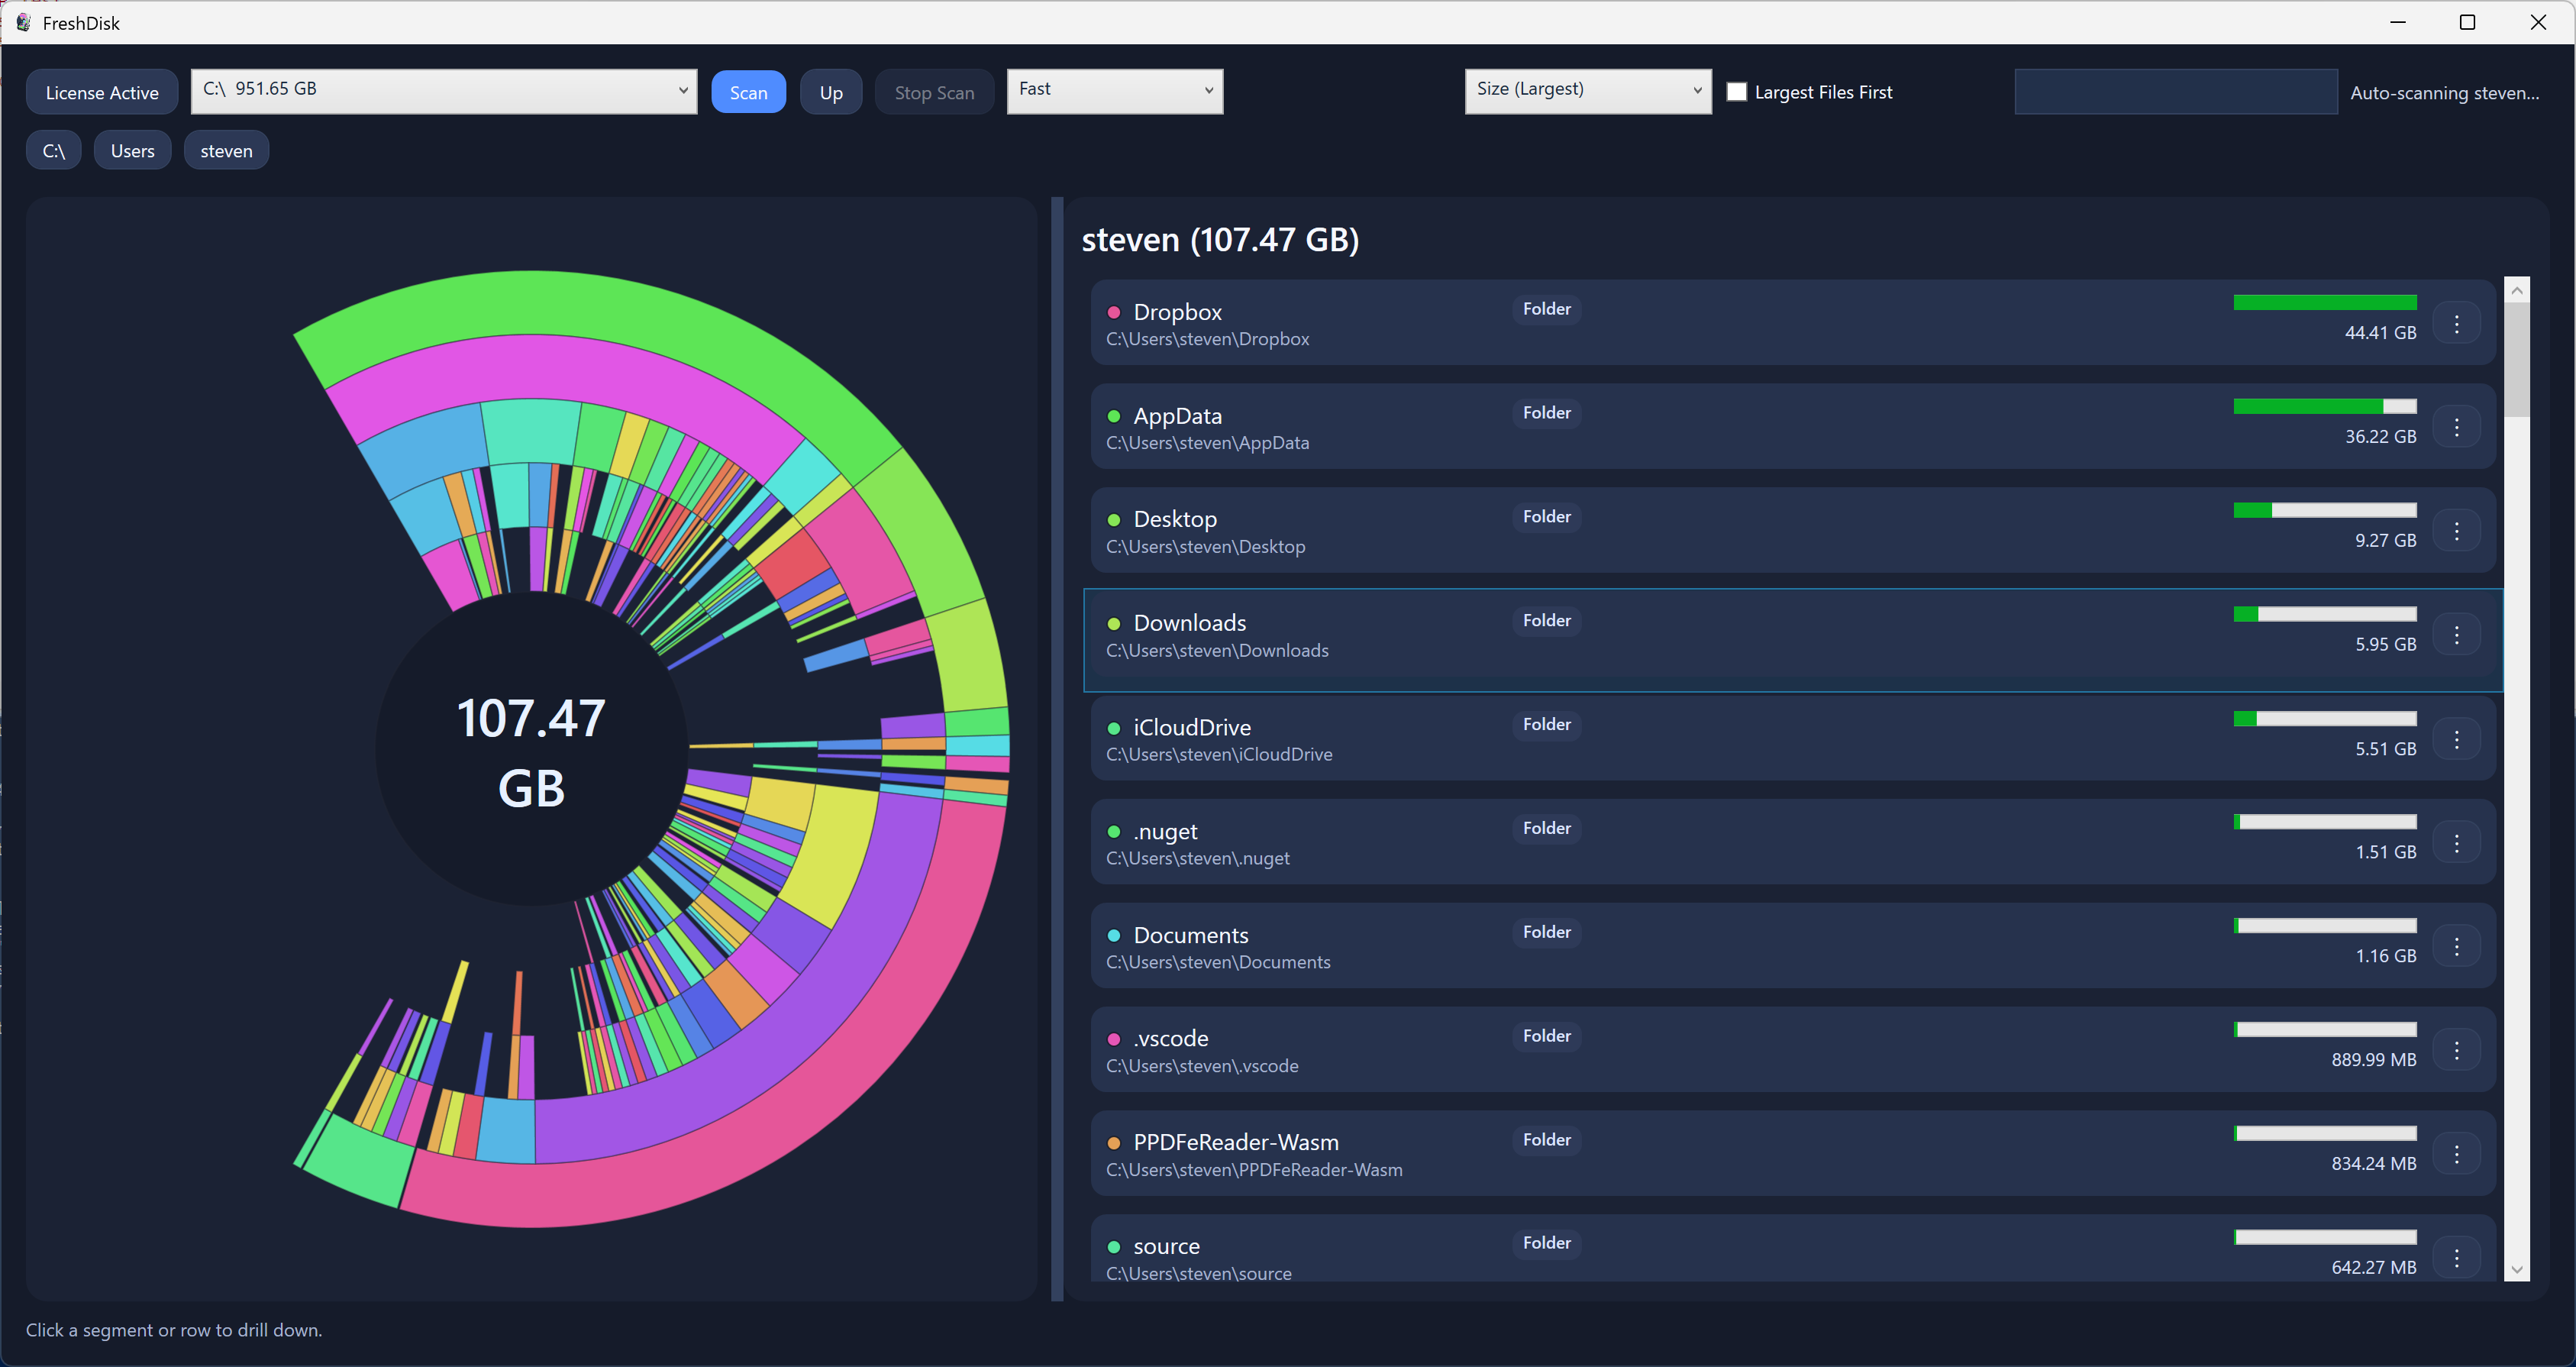This screenshot has height=1367, width=2576.
Task: Open options menu for .nuget folder
Action: (2458, 842)
